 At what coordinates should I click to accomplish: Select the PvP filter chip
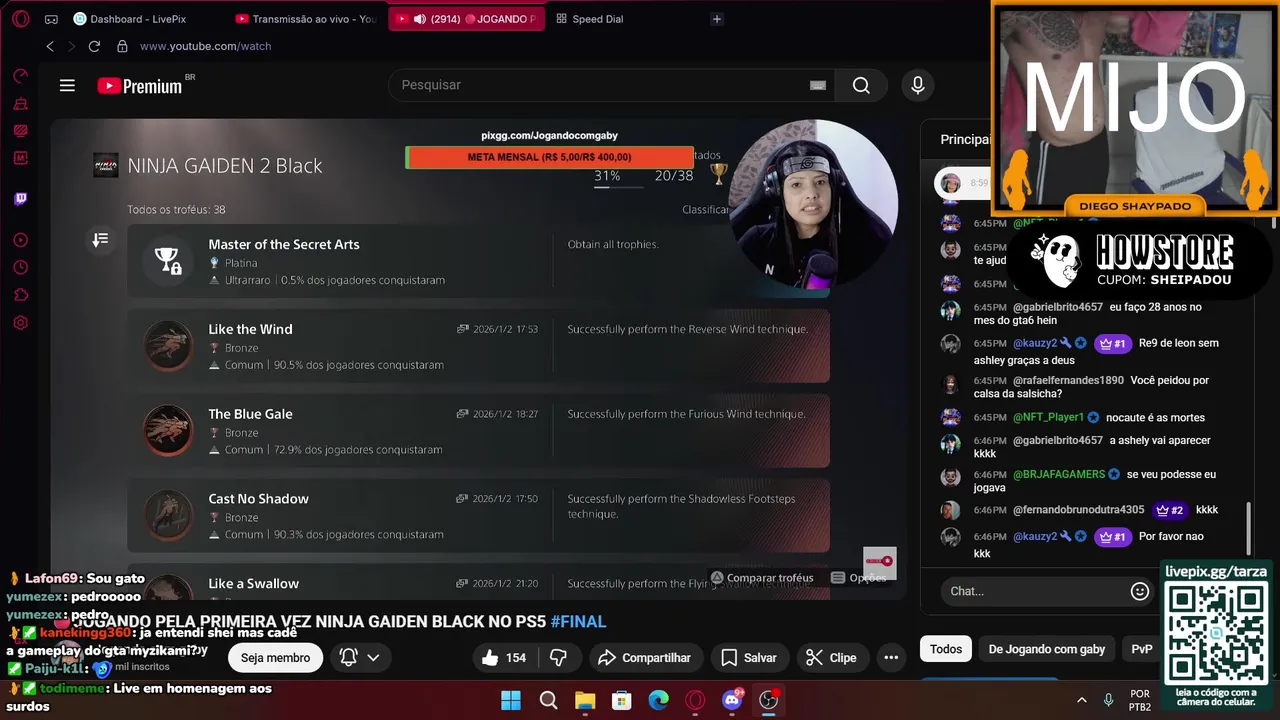(x=1142, y=649)
